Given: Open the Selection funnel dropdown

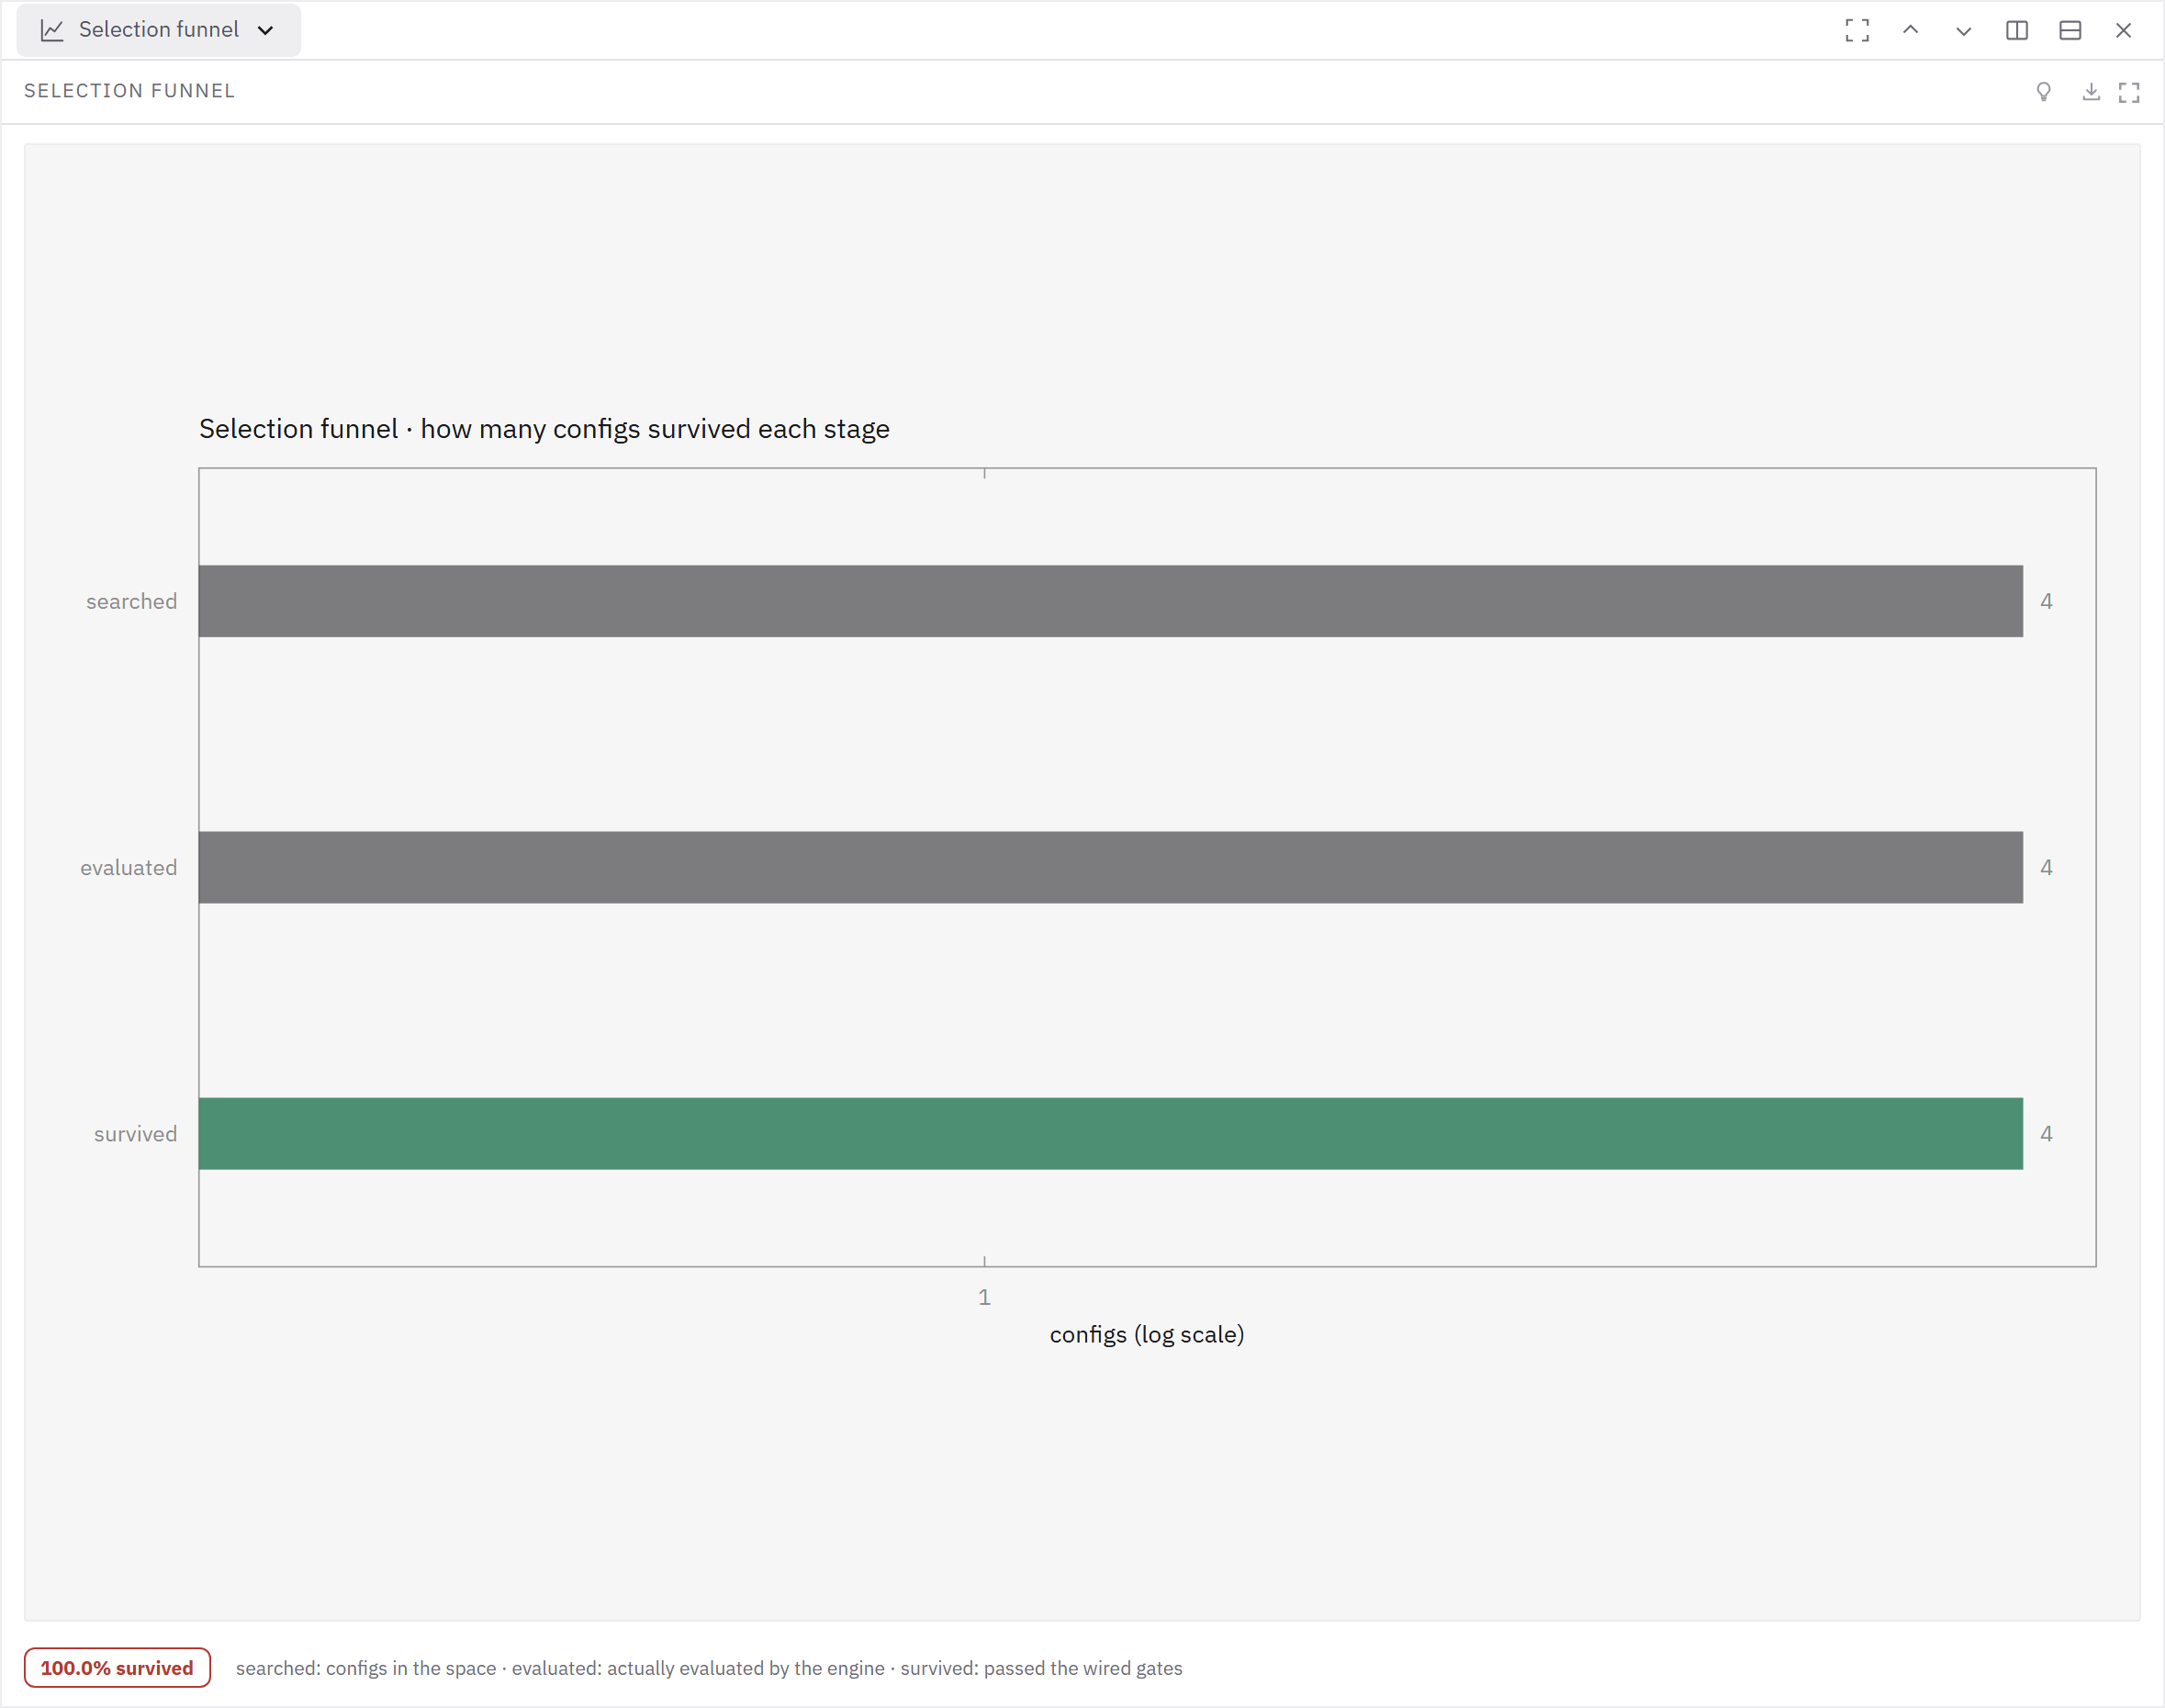Looking at the screenshot, I should pyautogui.click(x=158, y=30).
